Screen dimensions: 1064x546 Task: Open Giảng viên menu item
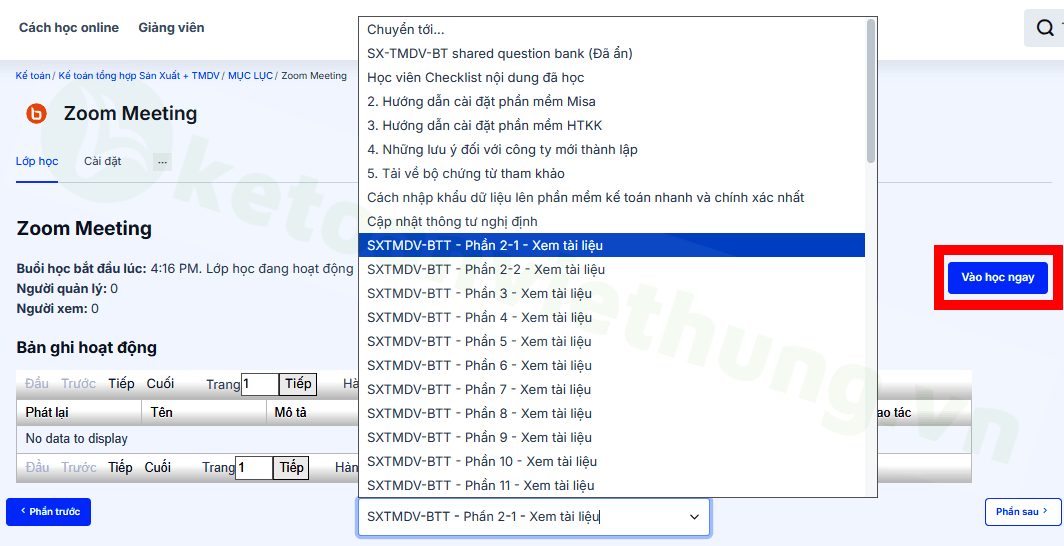click(x=171, y=27)
